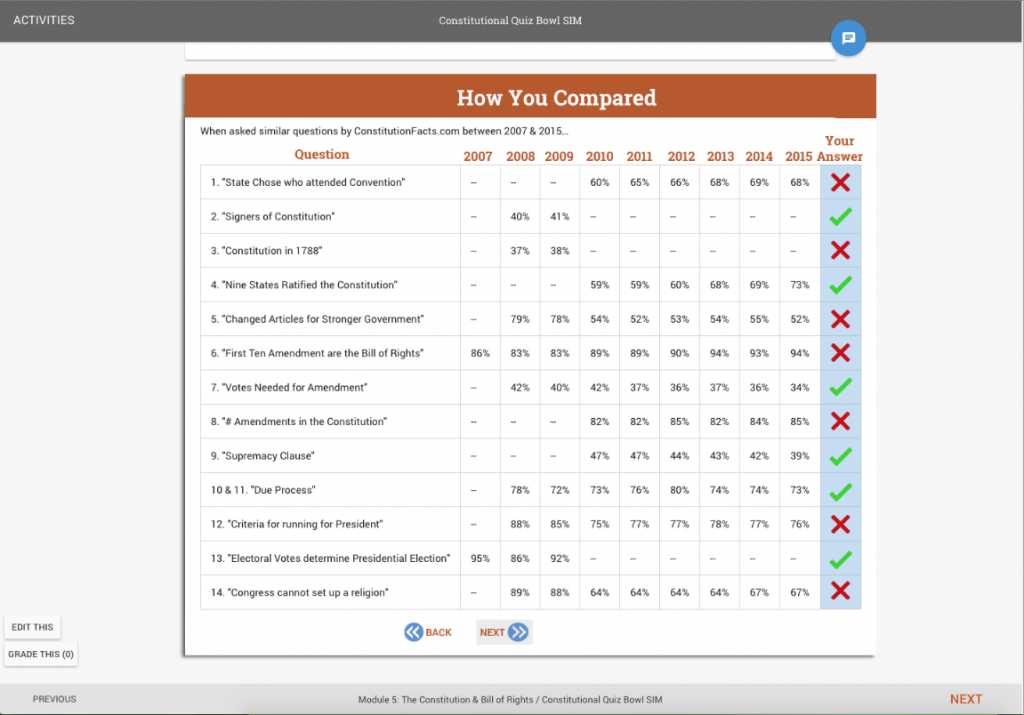Click the red X for Constitution in 1788

point(840,250)
